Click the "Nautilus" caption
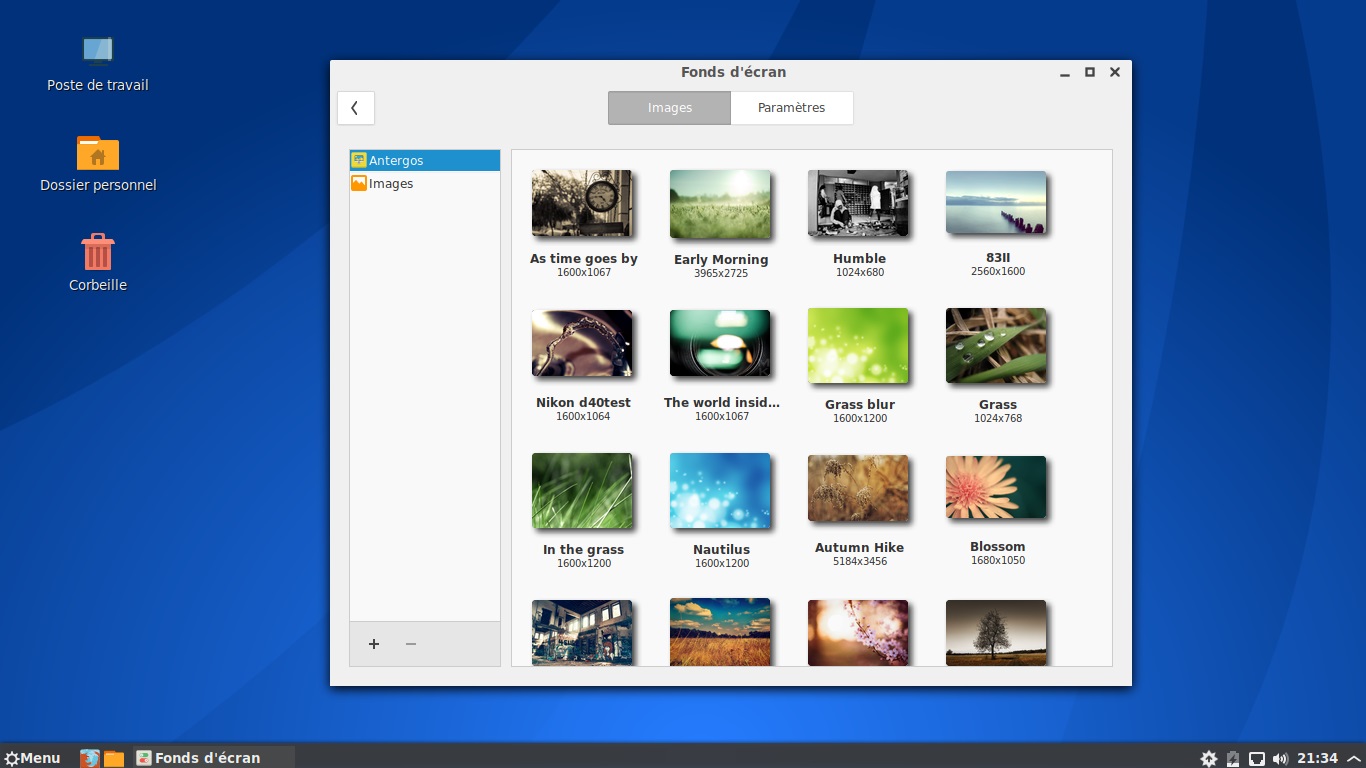This screenshot has width=1366, height=768. click(x=721, y=550)
